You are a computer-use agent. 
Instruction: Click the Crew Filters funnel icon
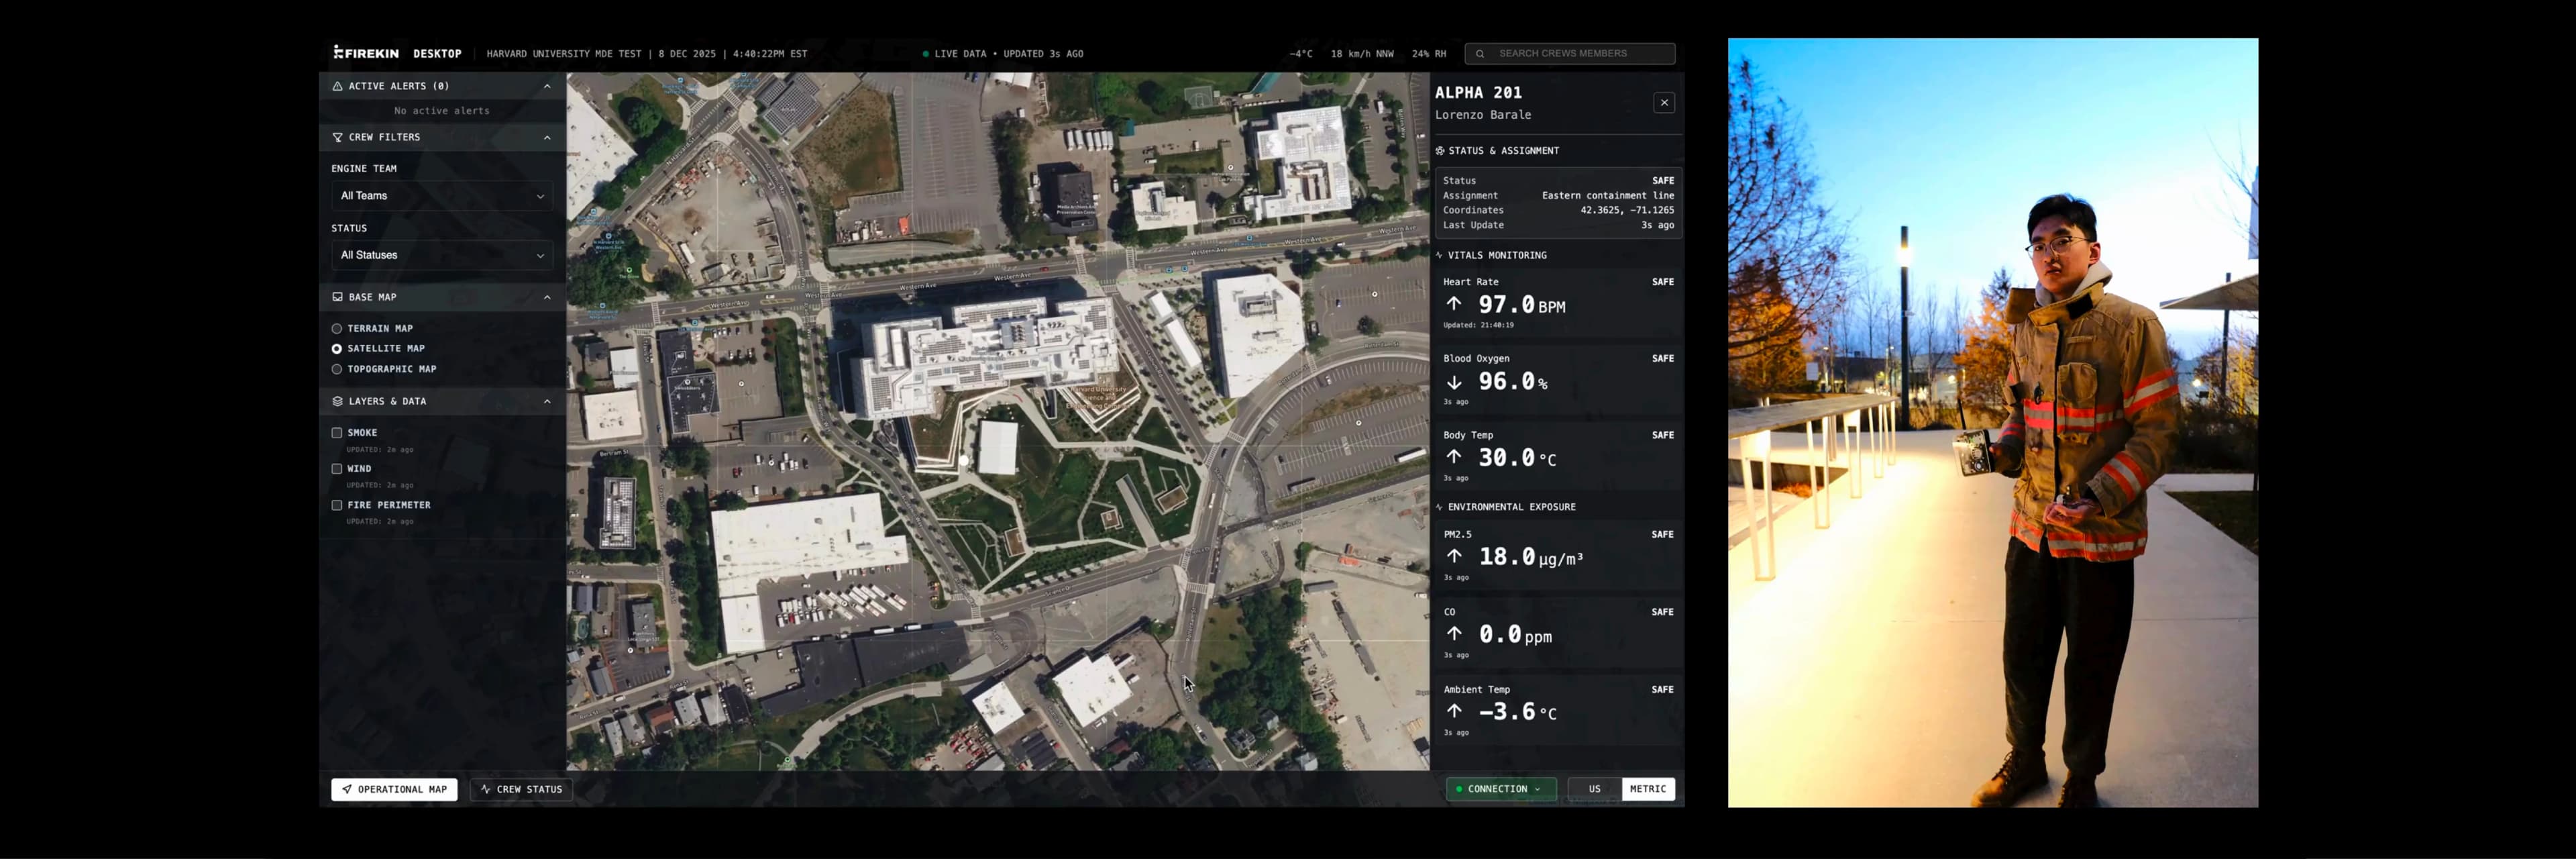pyautogui.click(x=338, y=137)
